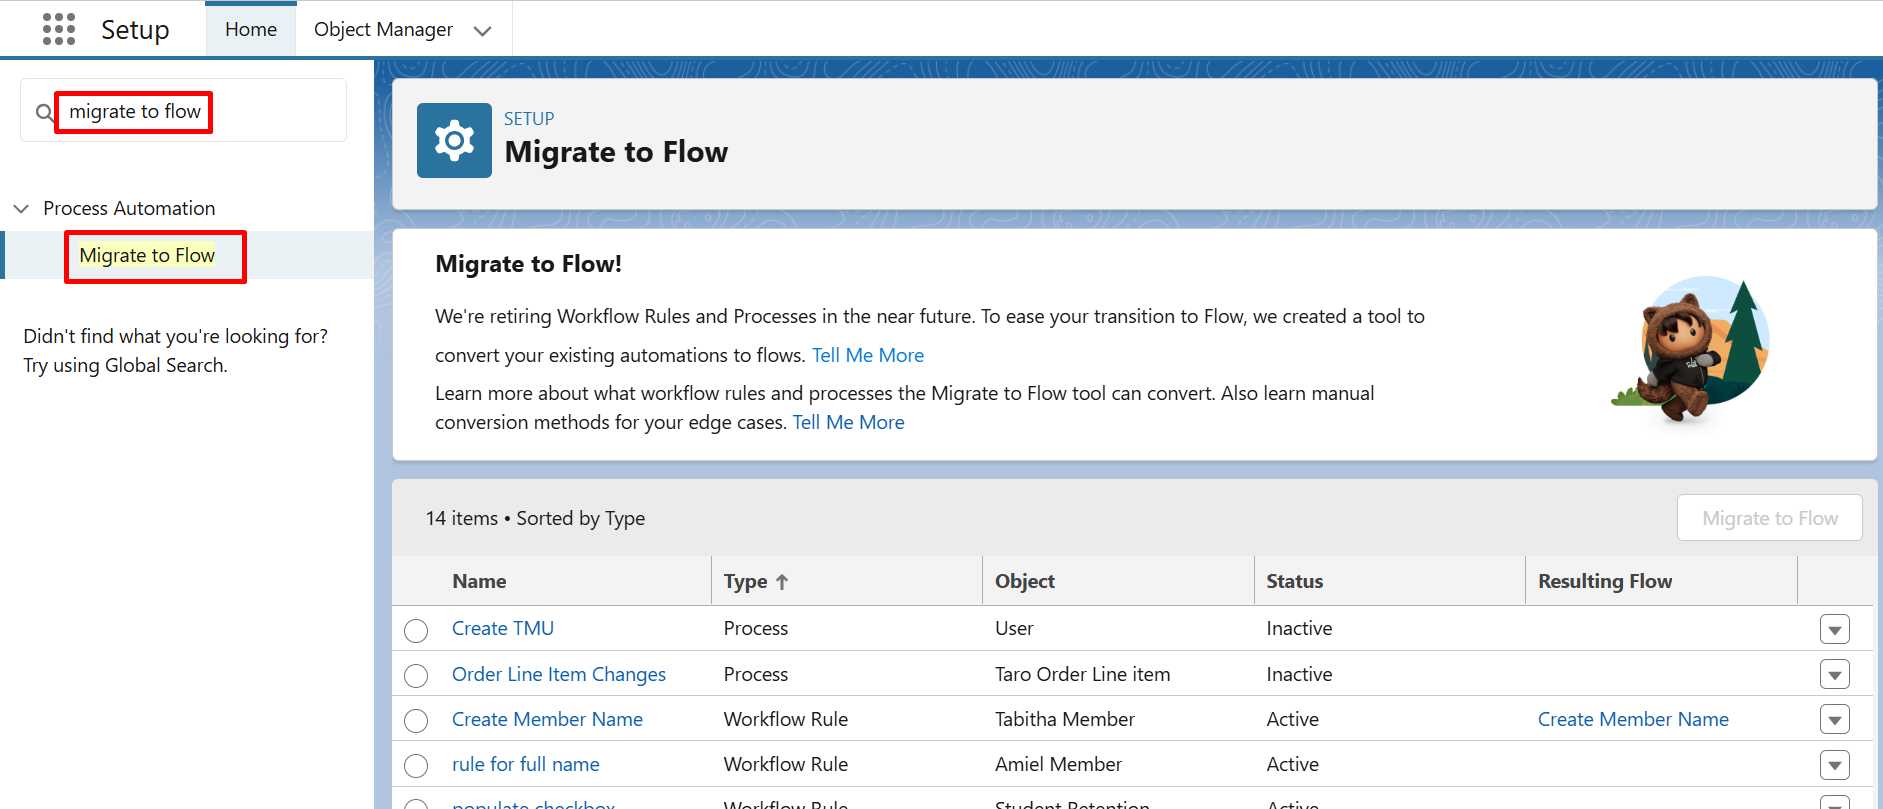Sort by the Status column header
This screenshot has height=809, width=1883.
pyautogui.click(x=1295, y=581)
